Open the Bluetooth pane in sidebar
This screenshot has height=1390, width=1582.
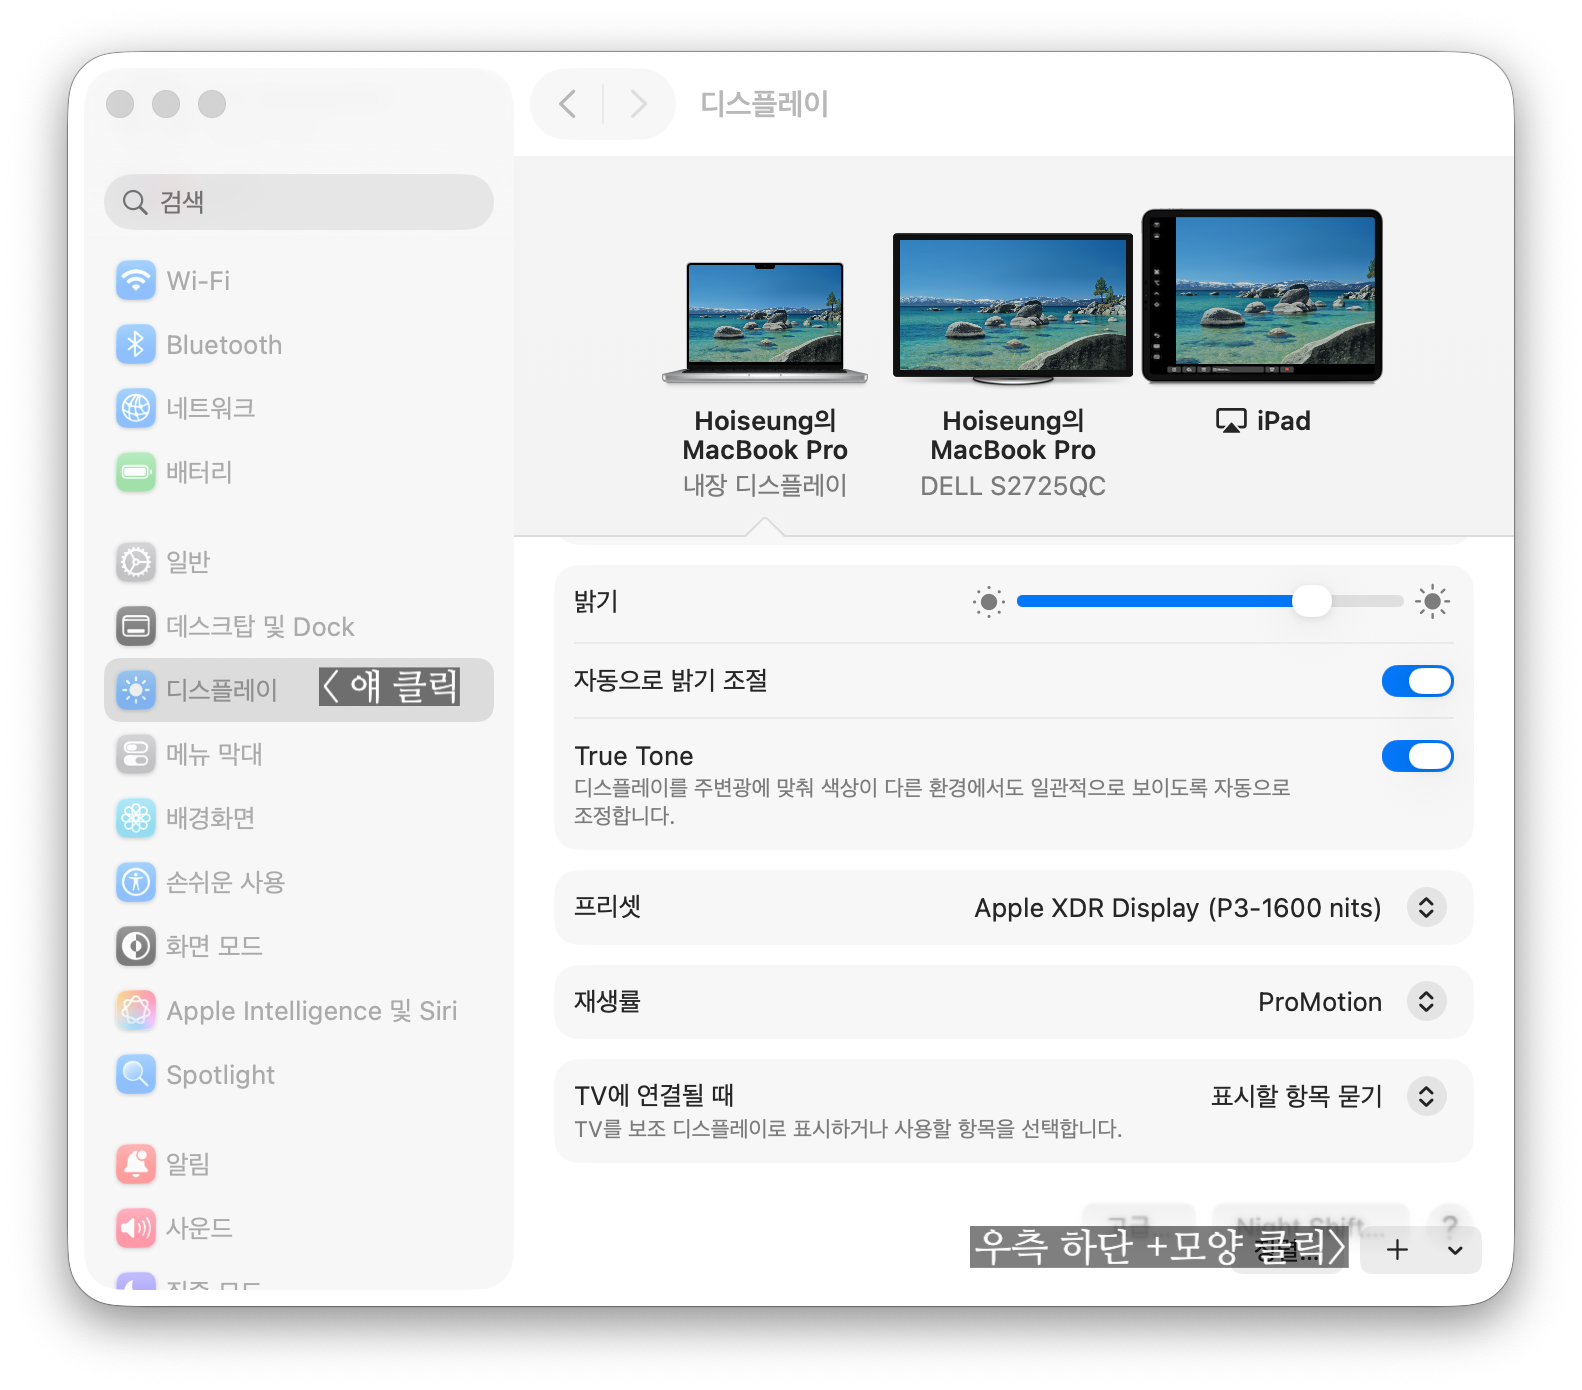(298, 345)
